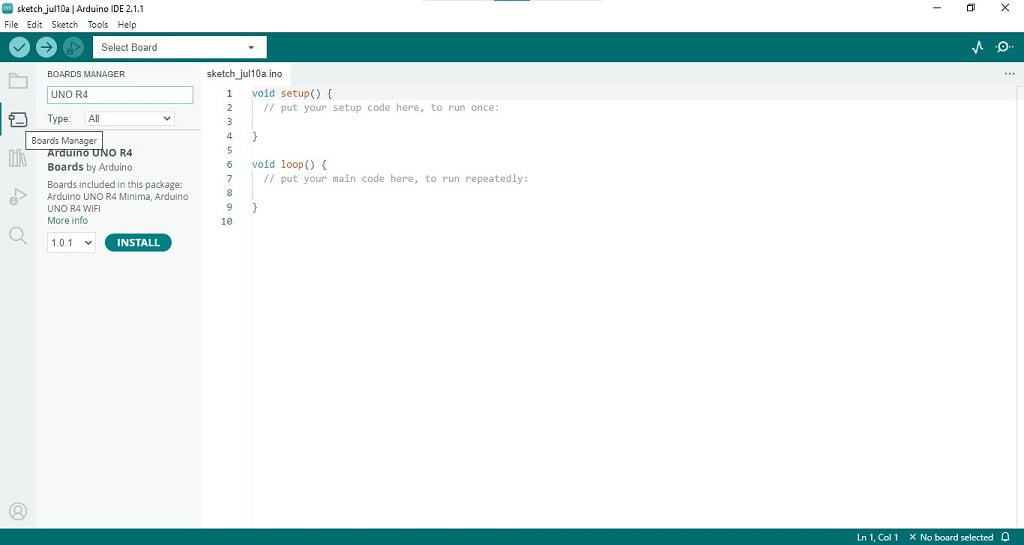This screenshot has height=545, width=1024.
Task: Open the Edit menu
Action: 35,24
